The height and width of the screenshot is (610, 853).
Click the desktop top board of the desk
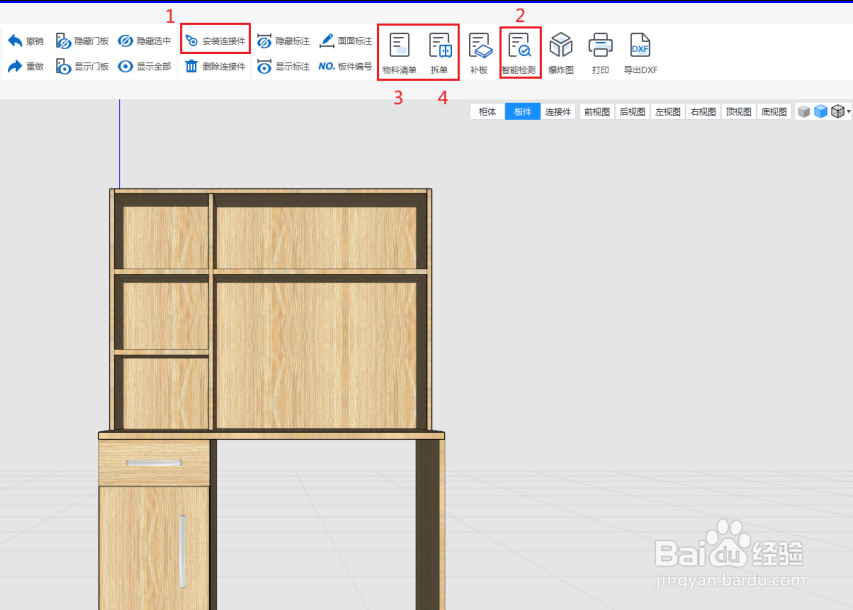pos(271,435)
